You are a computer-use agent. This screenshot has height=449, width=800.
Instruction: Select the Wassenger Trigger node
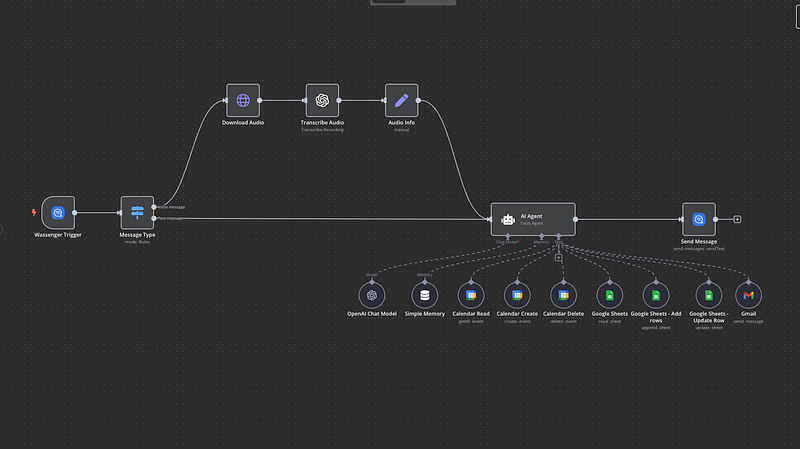tap(58, 213)
